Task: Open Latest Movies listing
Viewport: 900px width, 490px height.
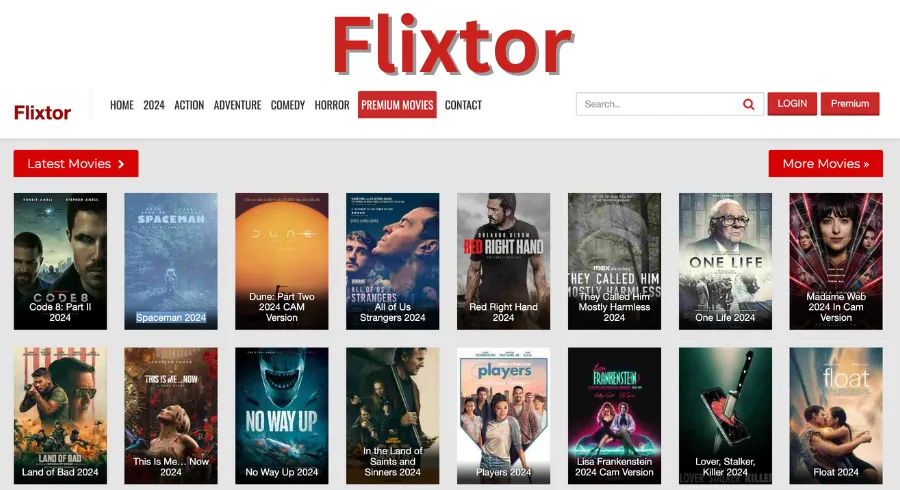Action: click(x=76, y=164)
